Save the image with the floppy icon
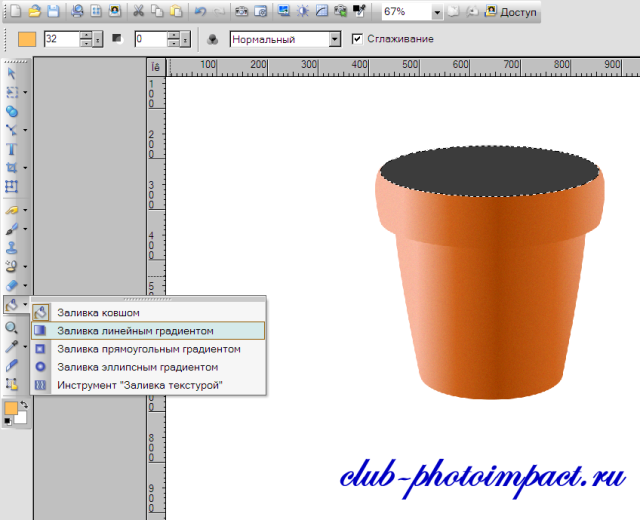The width and height of the screenshot is (640, 520). 53,11
